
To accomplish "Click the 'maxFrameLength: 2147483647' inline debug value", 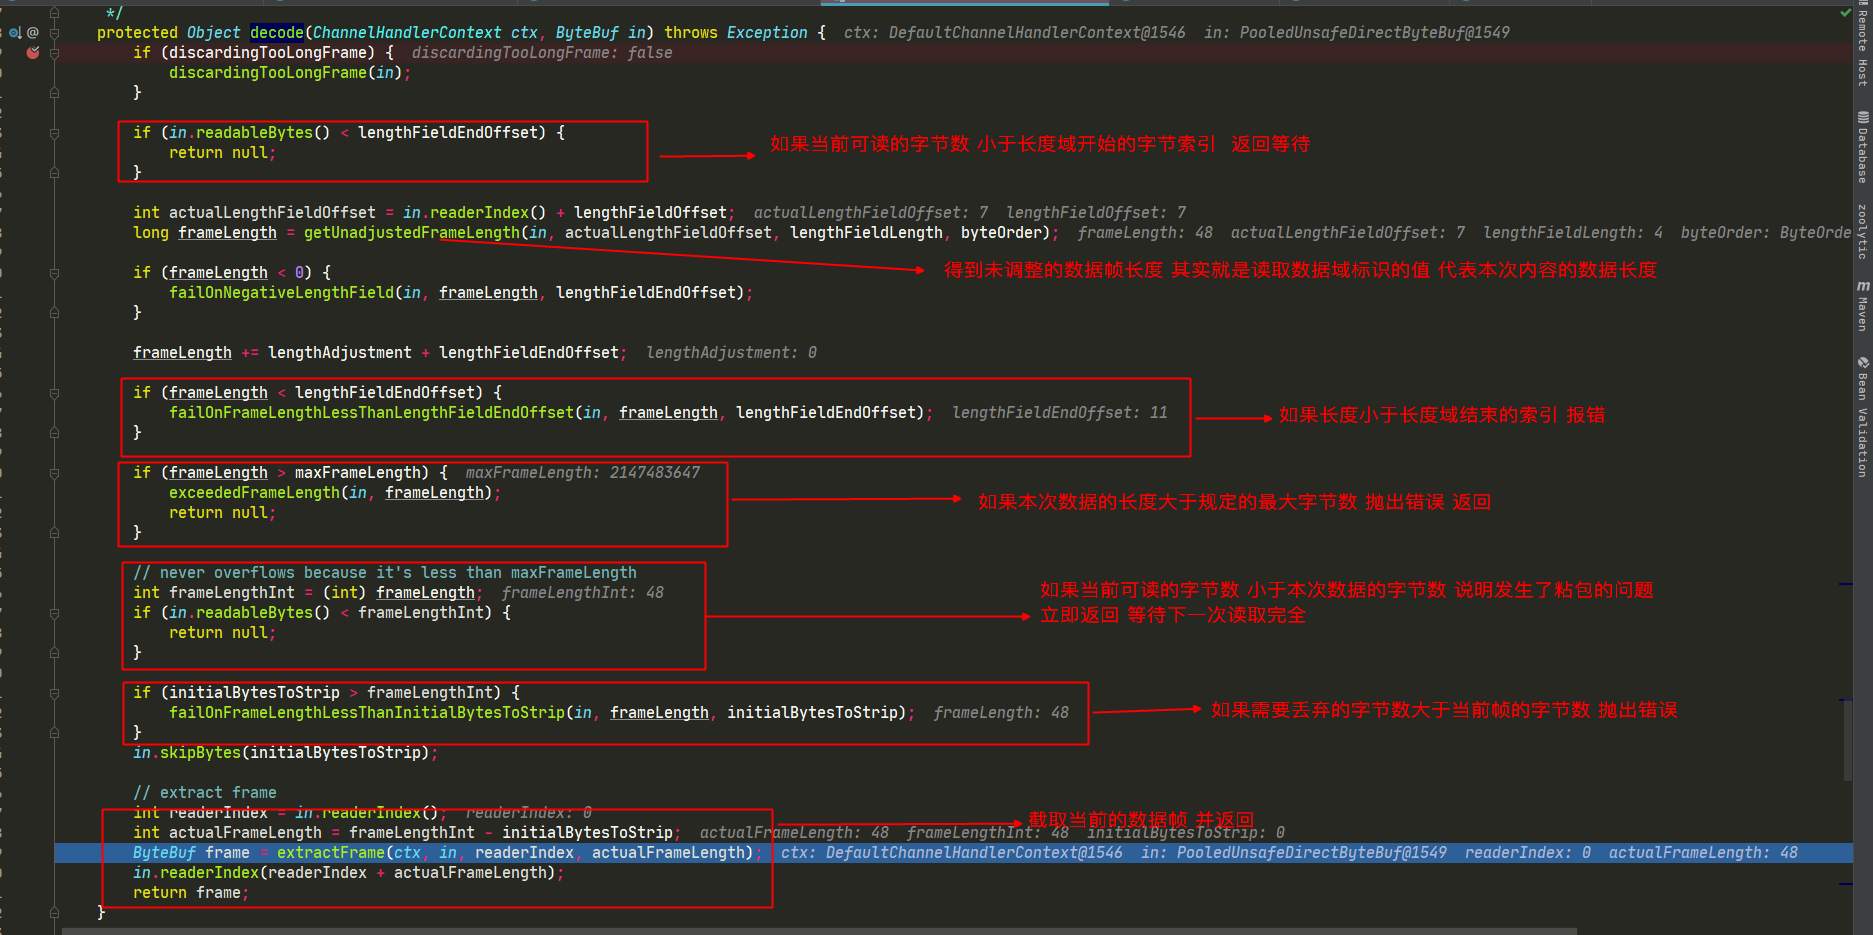I will click(x=583, y=473).
